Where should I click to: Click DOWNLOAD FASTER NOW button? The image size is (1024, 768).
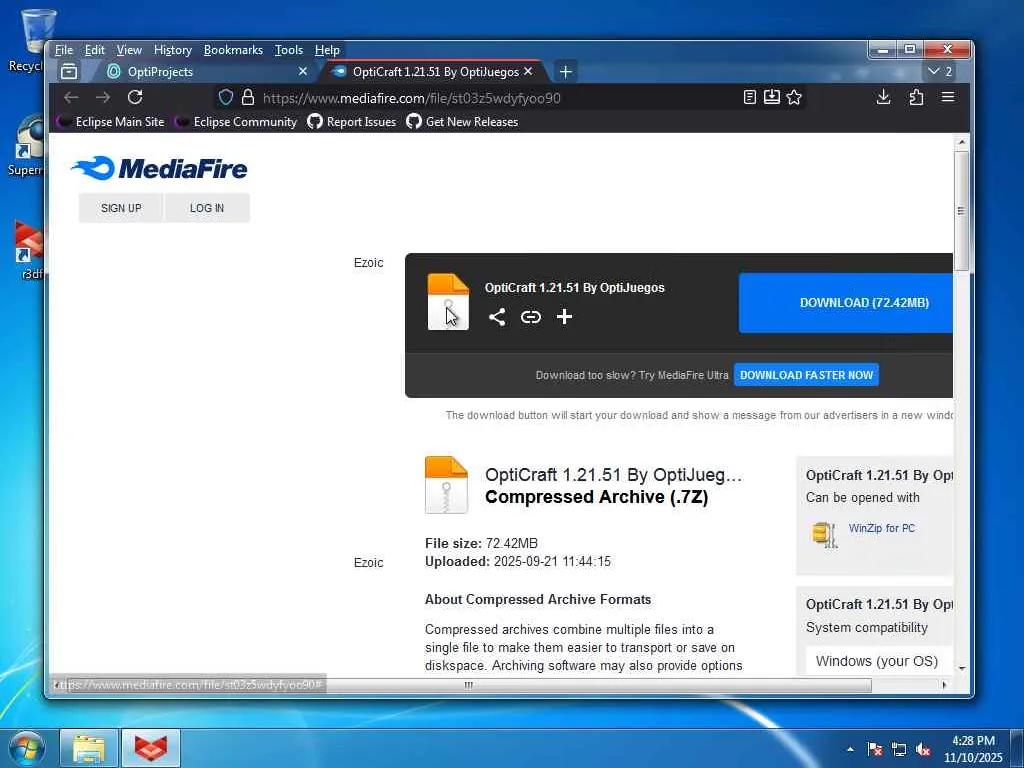click(806, 375)
